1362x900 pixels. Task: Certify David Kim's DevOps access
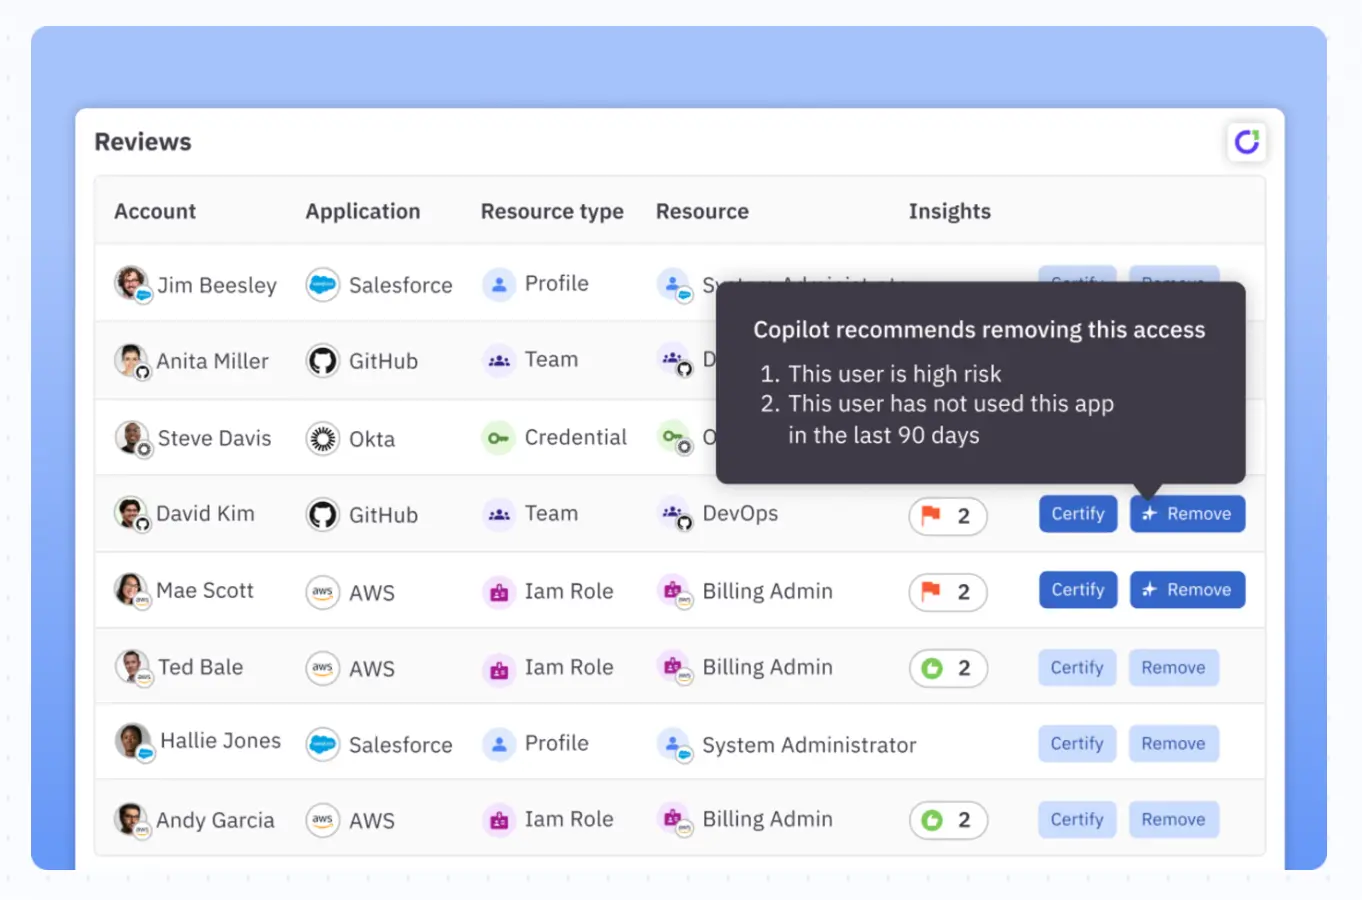tap(1077, 514)
